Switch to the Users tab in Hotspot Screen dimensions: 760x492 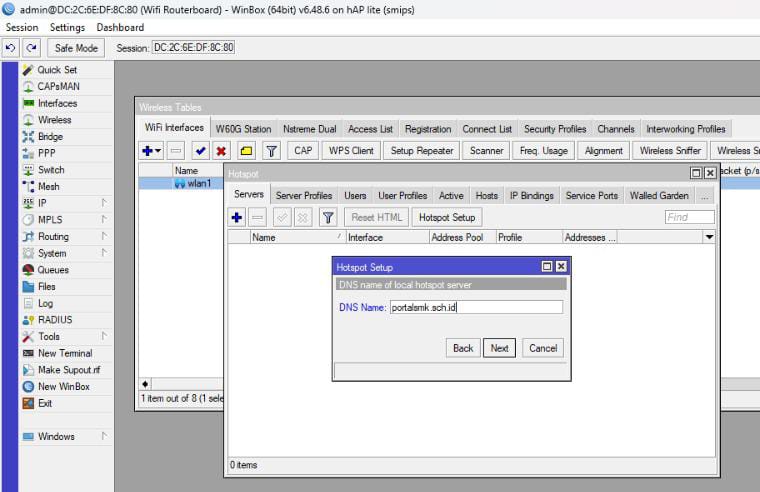355,196
